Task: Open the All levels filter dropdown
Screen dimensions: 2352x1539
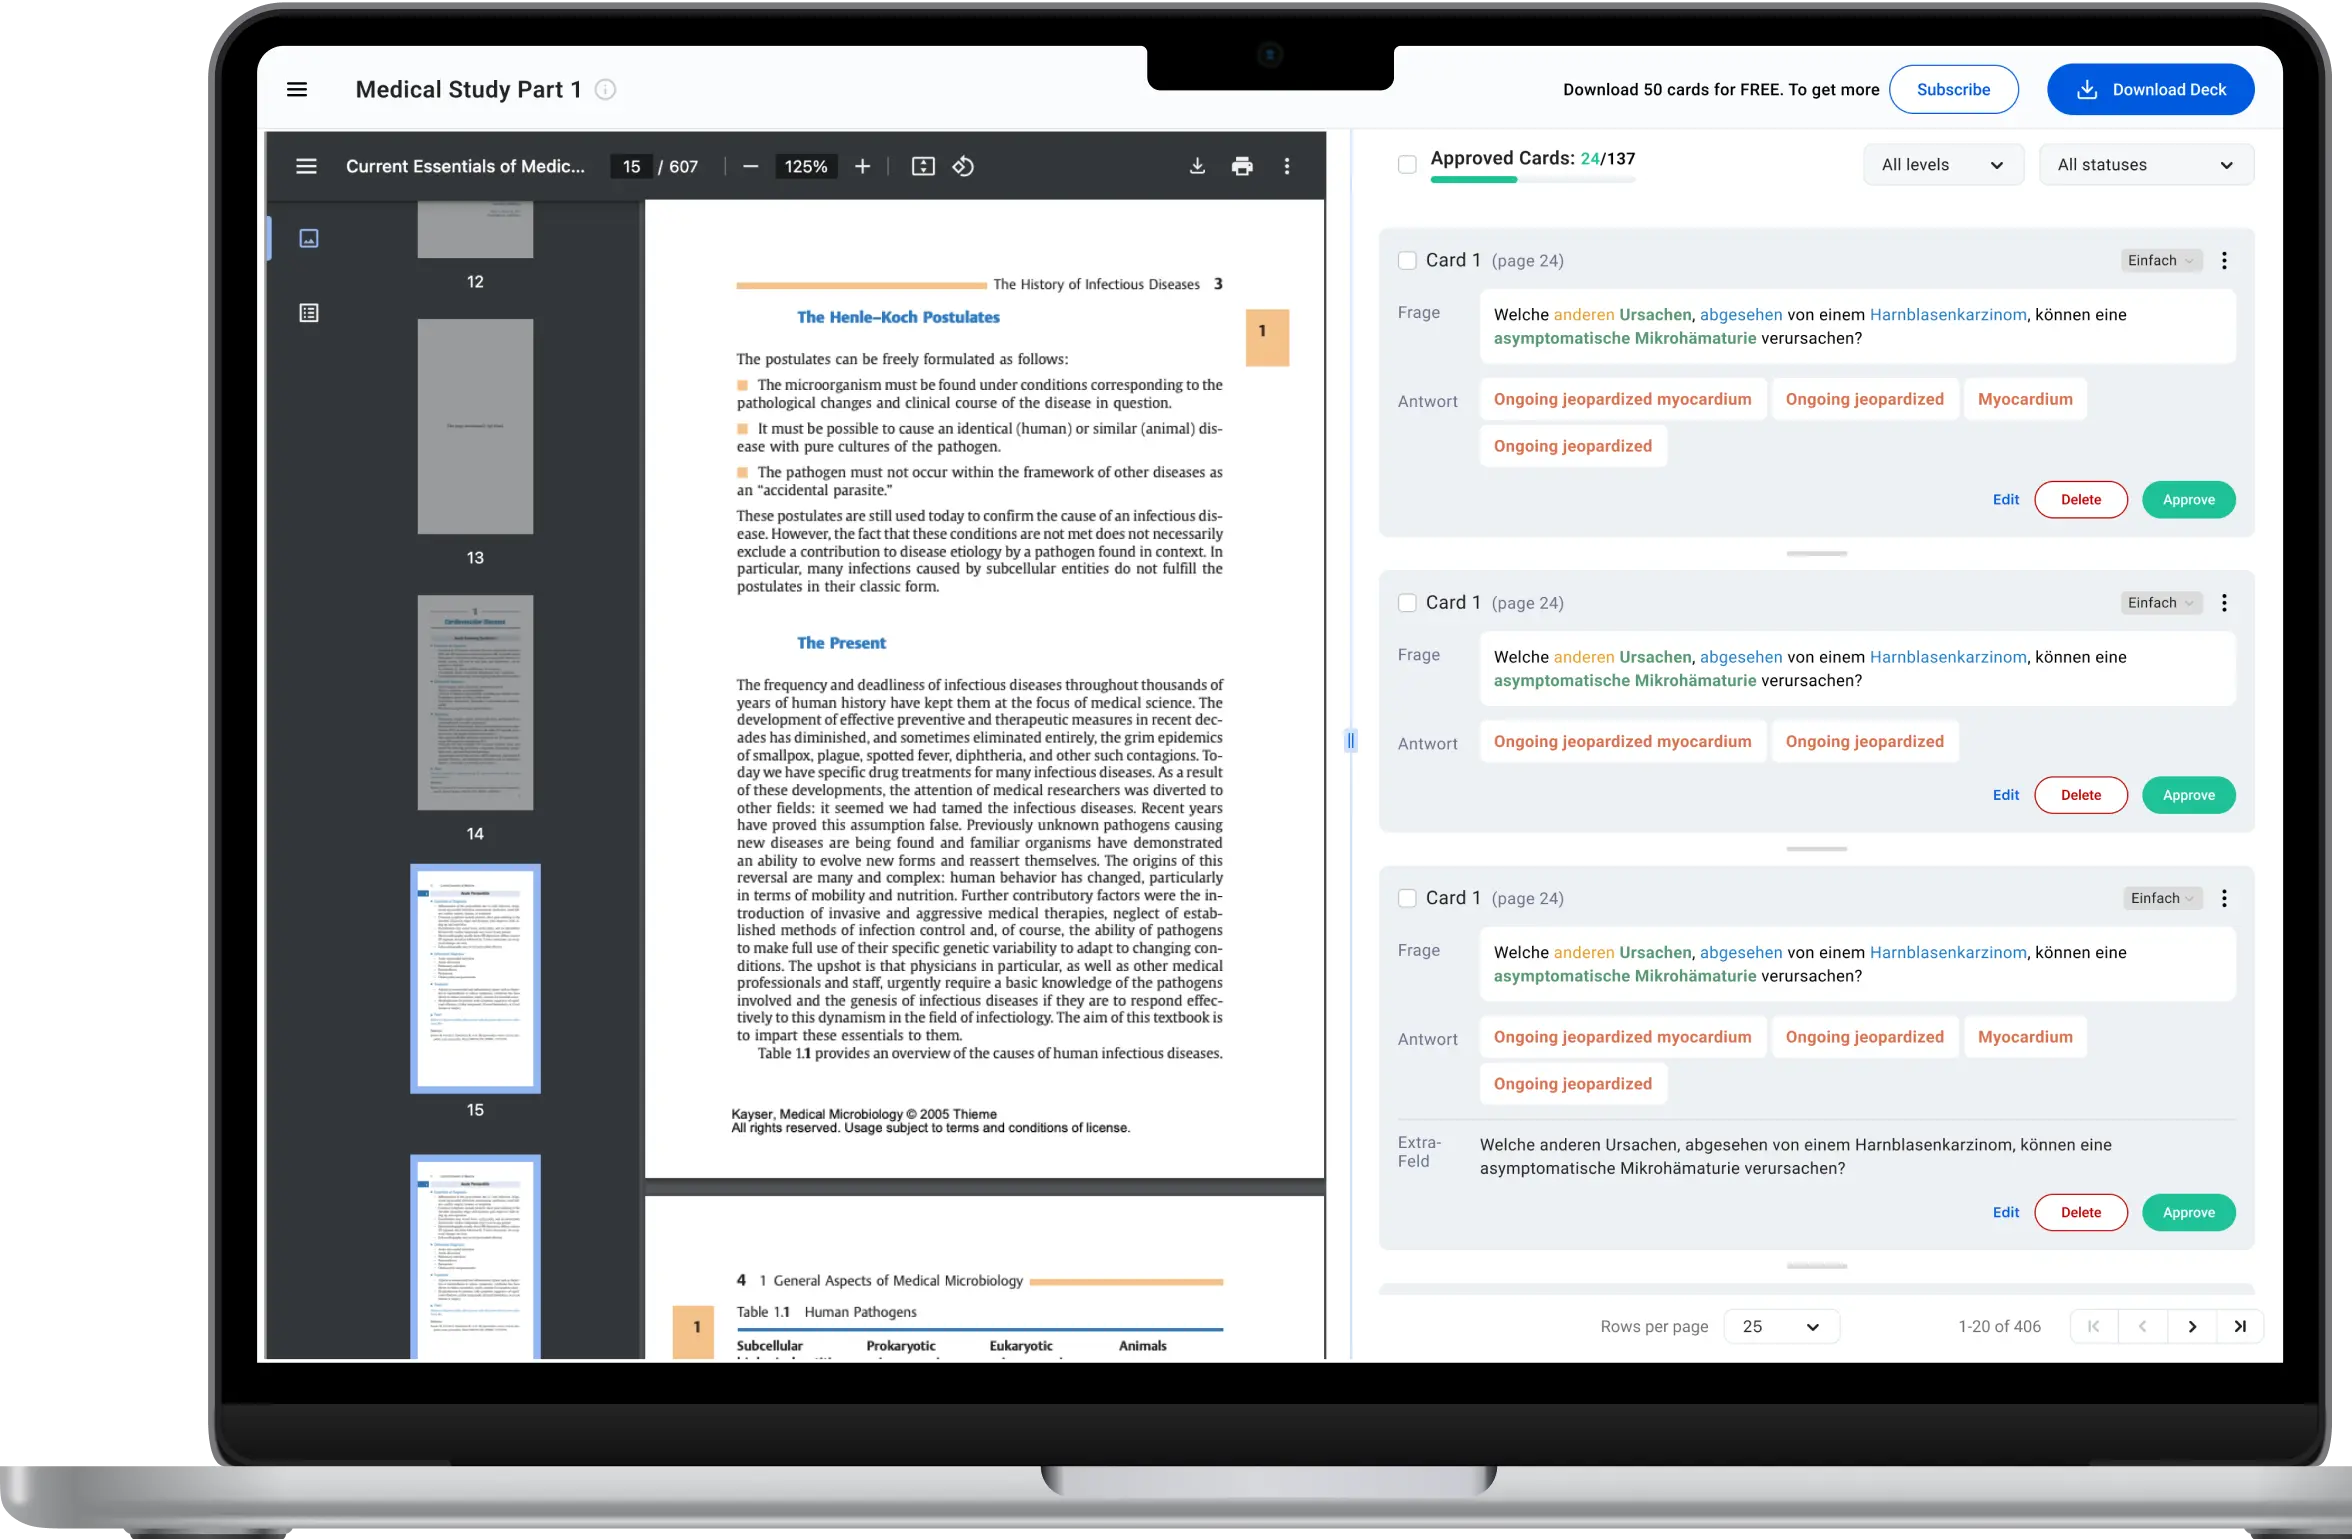Action: pyautogui.click(x=1943, y=165)
